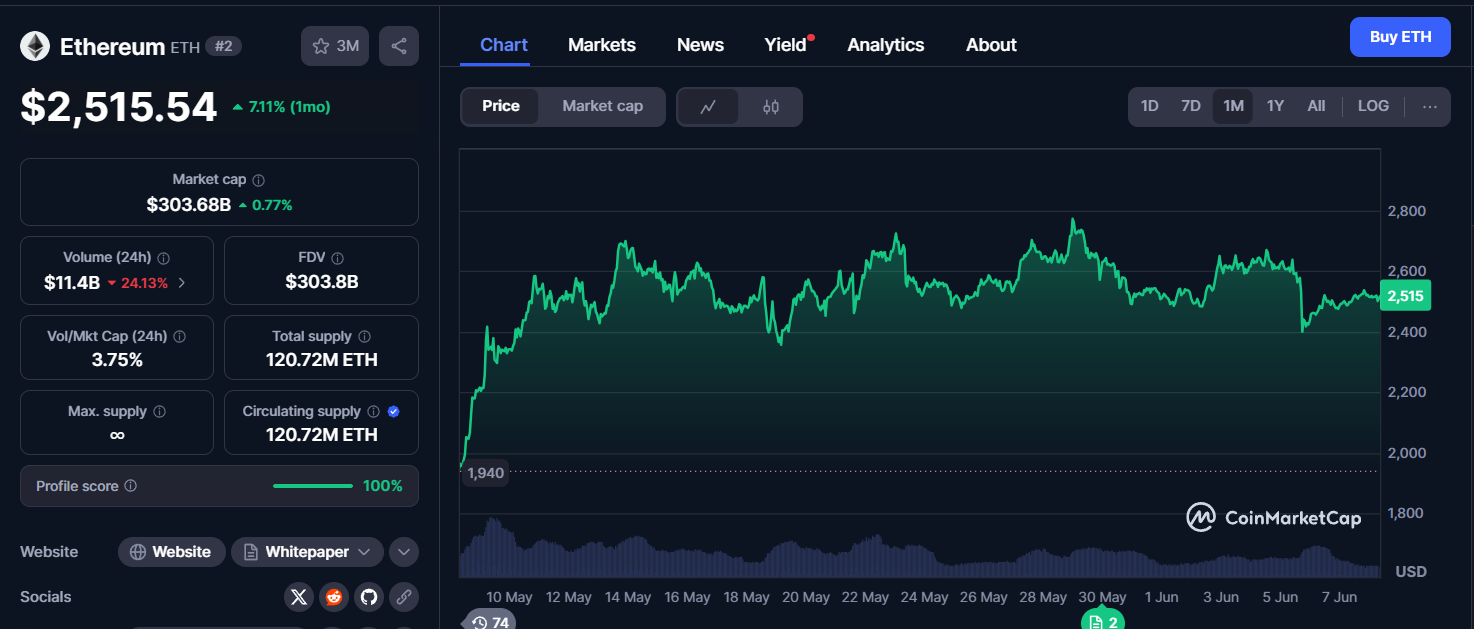Show Max. supply info icon
The height and width of the screenshot is (629, 1474).
(159, 412)
